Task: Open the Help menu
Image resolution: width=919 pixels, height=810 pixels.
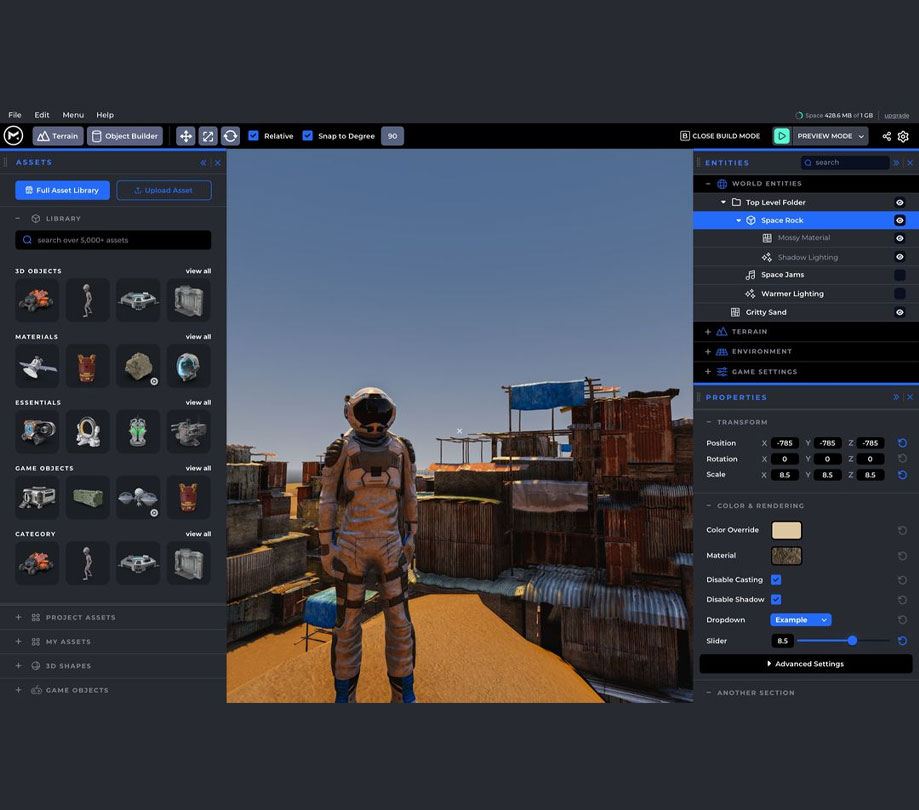Action: pos(105,115)
